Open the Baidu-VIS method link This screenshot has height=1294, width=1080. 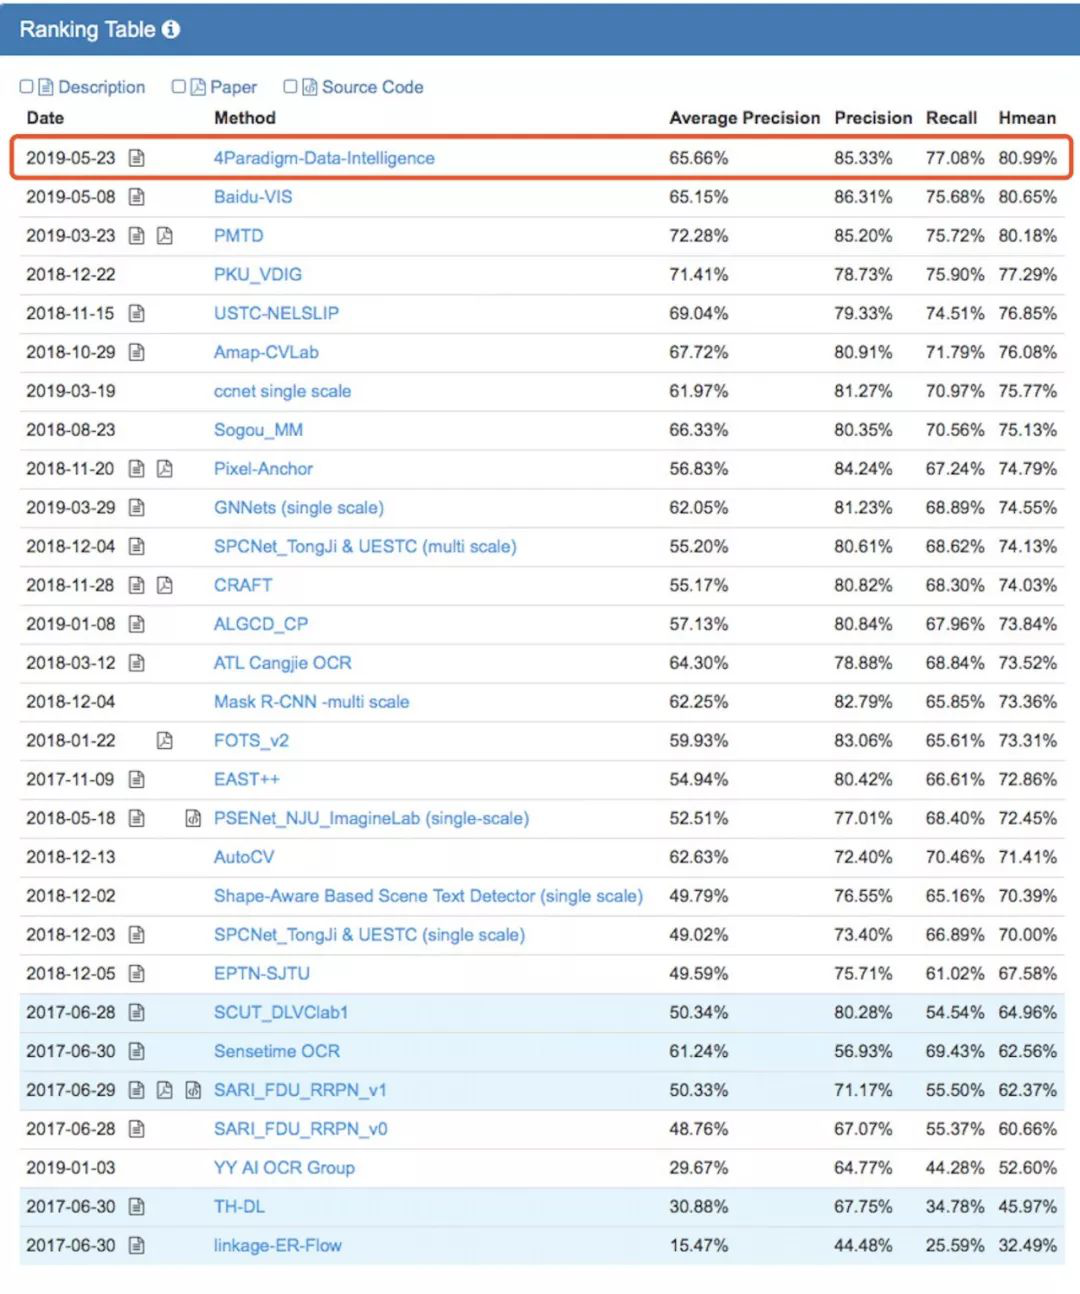253,197
